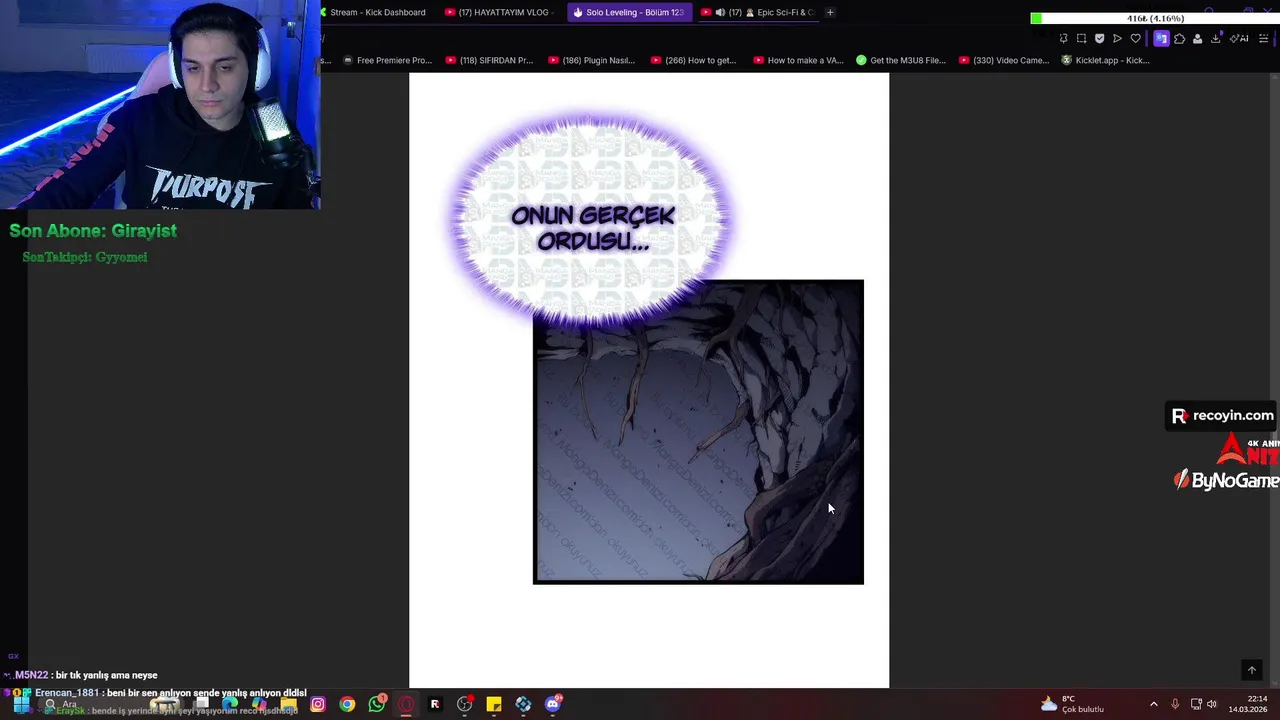Click the send flow arrow icon
The image size is (1280, 720).
[x=1117, y=39]
